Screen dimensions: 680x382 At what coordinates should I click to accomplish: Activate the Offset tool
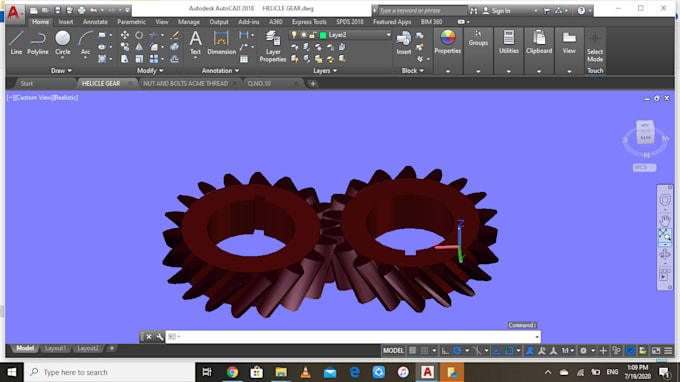[174, 59]
